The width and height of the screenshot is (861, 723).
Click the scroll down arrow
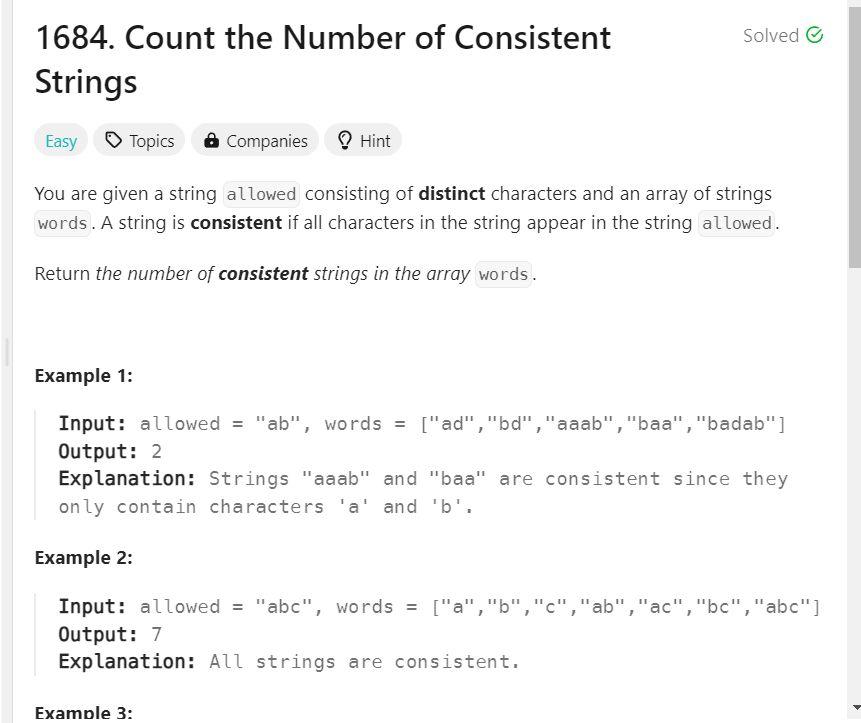pos(856,708)
